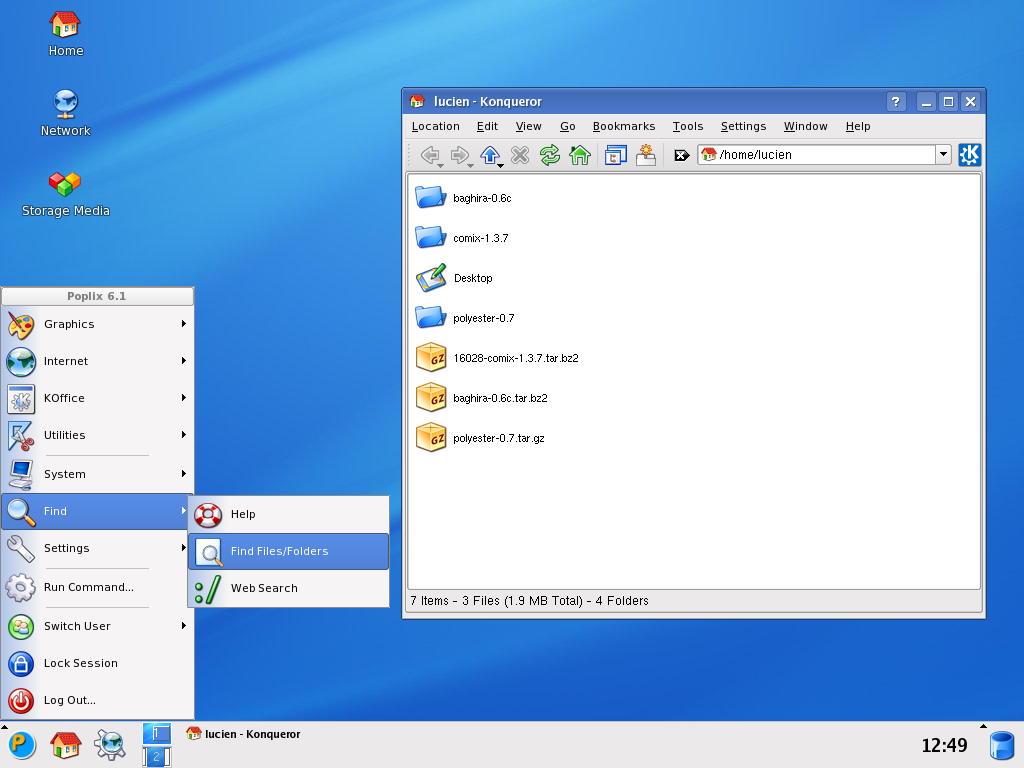Choose Find Files/Folders in submenu
Image resolution: width=1024 pixels, height=768 pixels.
click(x=289, y=551)
